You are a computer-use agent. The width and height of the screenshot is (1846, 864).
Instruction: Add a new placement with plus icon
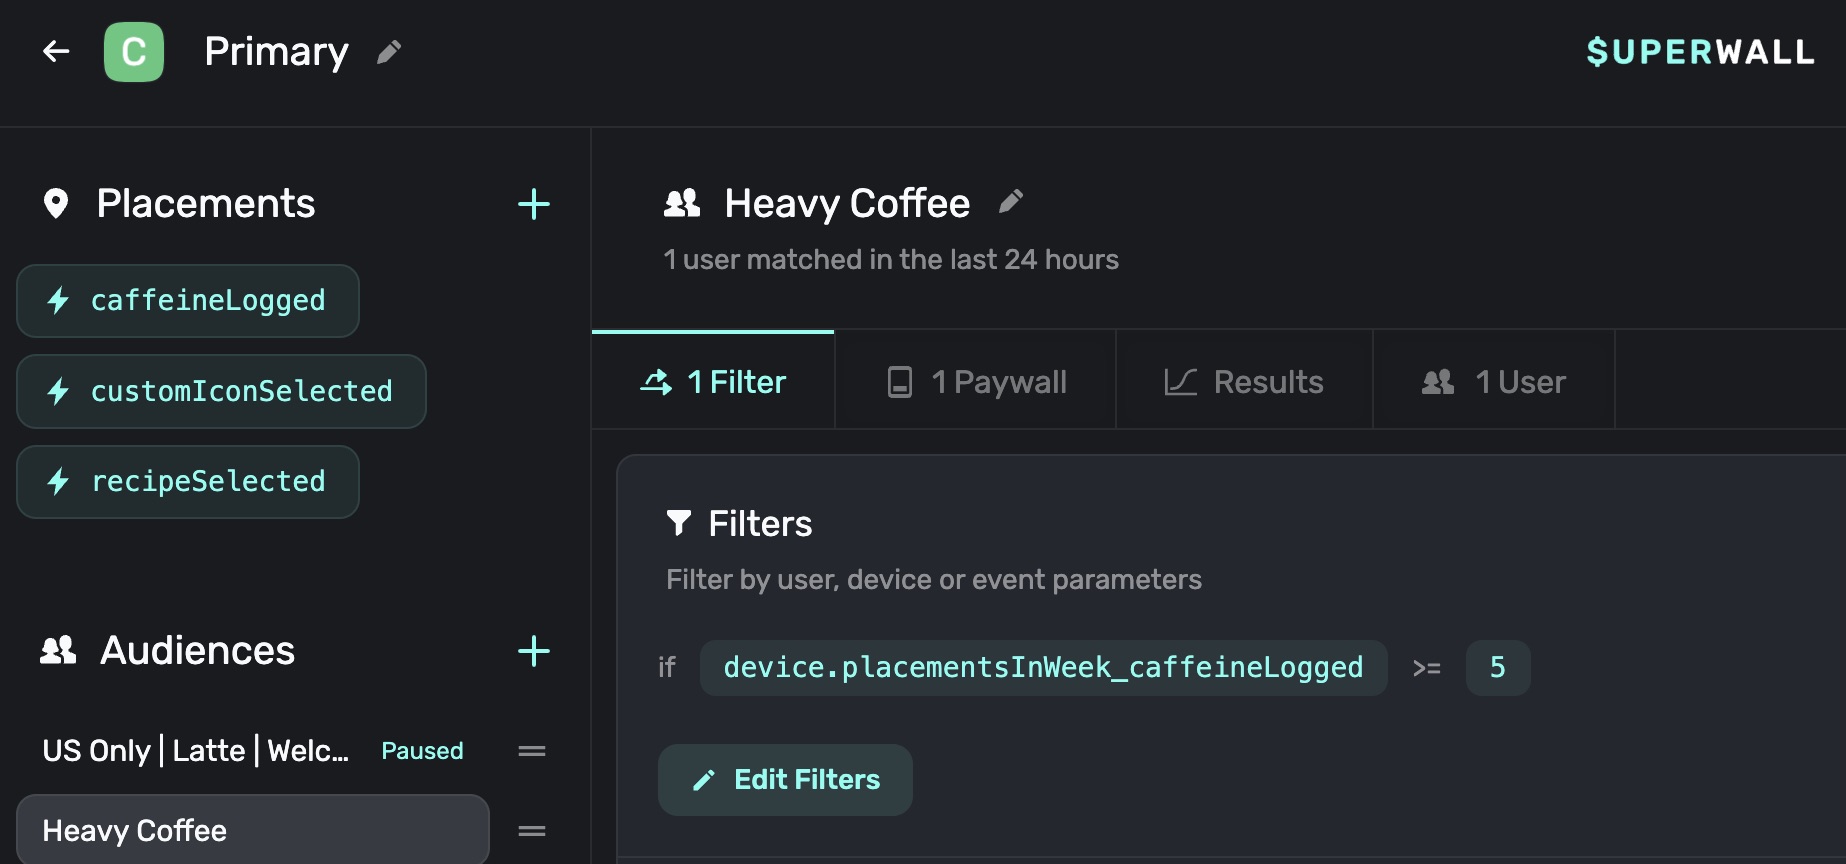(534, 204)
